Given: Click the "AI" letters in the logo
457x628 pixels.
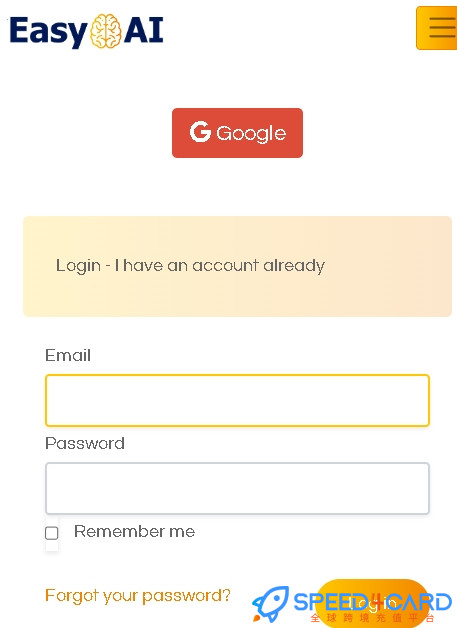Looking at the screenshot, I should point(143,30).
